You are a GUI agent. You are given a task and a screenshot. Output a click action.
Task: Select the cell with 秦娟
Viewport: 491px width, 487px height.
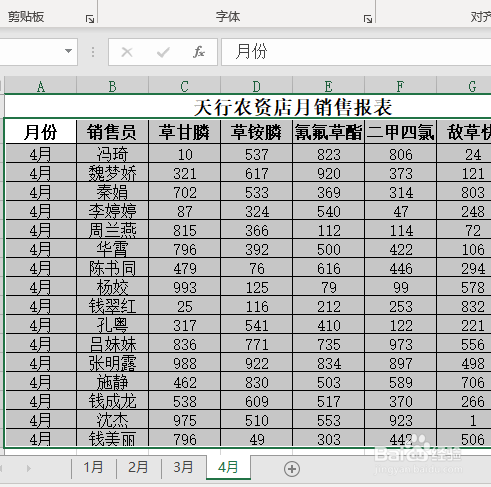[x=113, y=192]
